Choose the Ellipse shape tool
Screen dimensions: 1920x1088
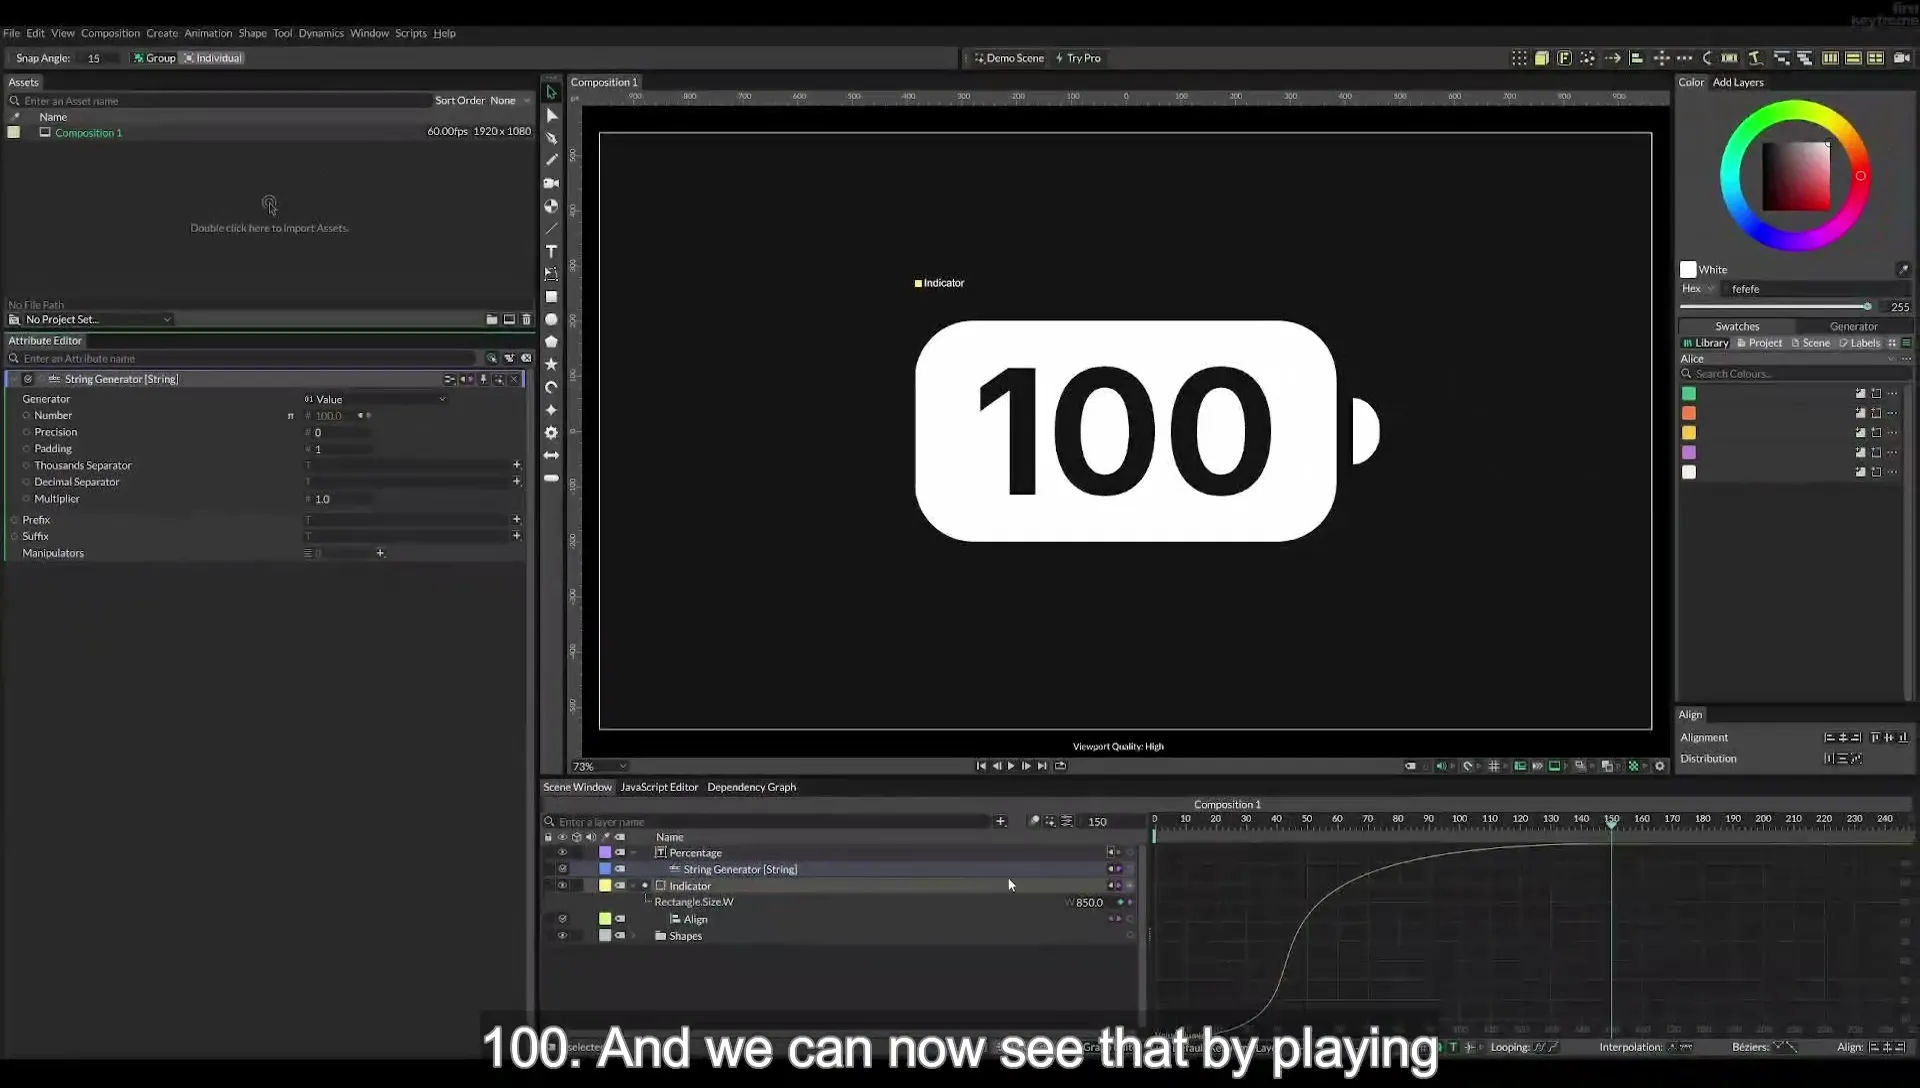[x=551, y=319]
